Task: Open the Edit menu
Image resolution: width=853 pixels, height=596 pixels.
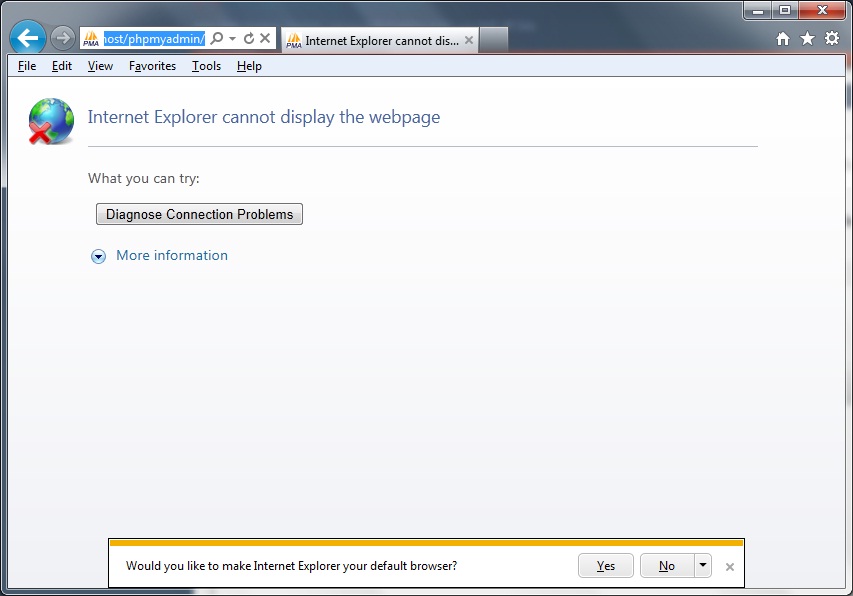Action: 62,66
